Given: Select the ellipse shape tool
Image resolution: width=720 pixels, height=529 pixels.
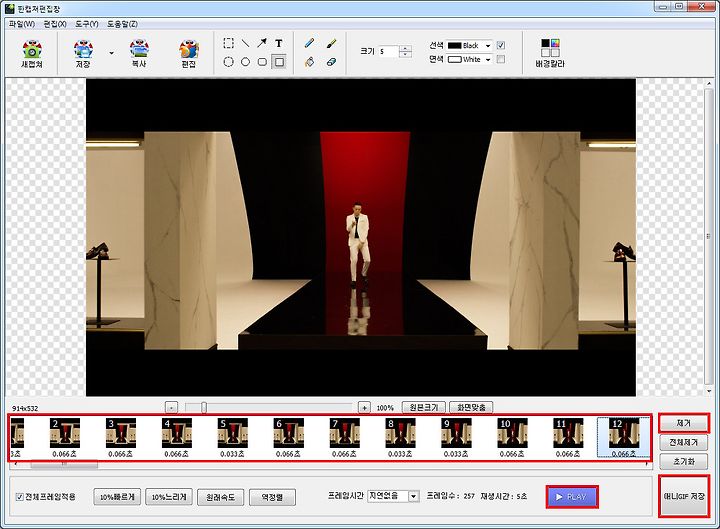Looking at the screenshot, I should click(x=245, y=62).
